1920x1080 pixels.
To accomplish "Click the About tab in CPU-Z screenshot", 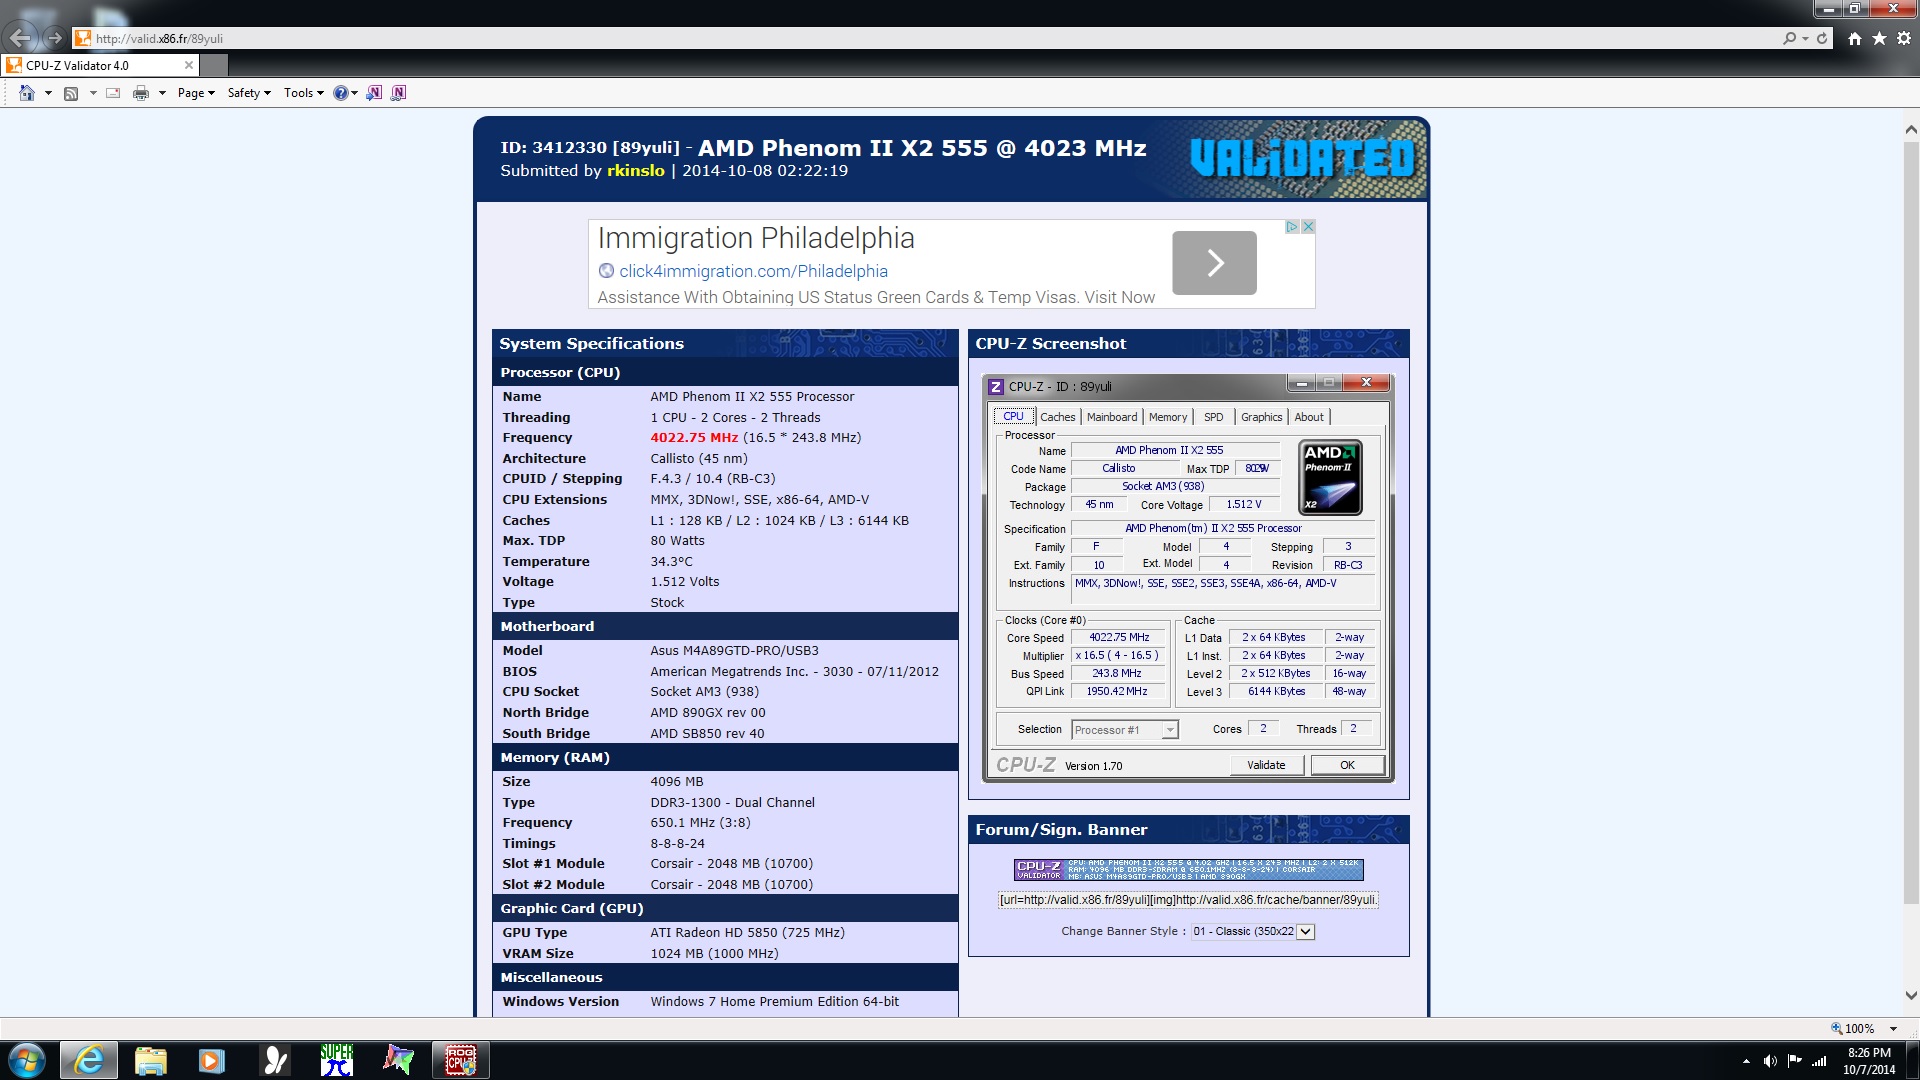I will tap(1309, 417).
